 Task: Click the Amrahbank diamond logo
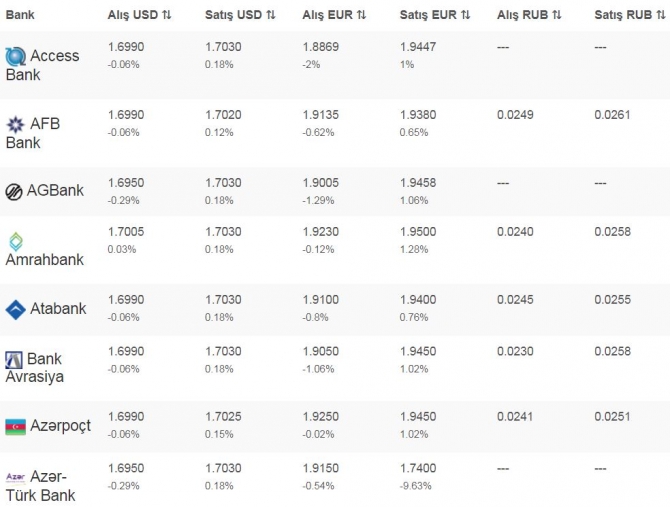click(15, 241)
